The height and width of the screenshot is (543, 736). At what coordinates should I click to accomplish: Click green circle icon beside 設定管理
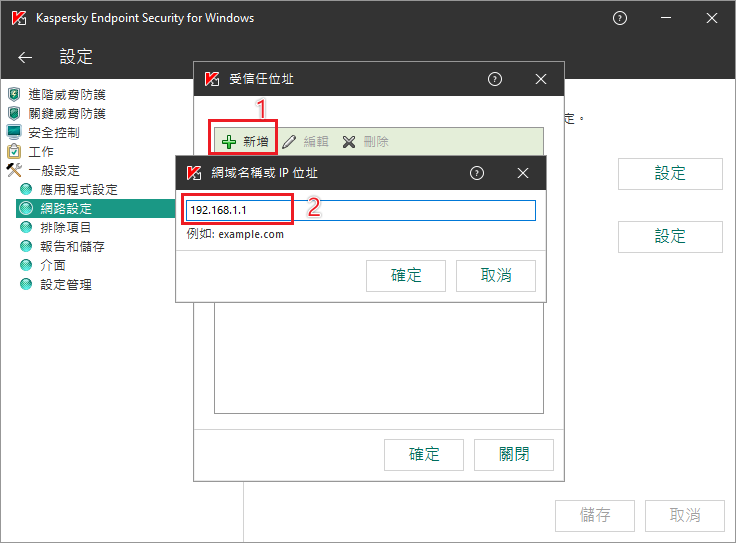[26, 284]
